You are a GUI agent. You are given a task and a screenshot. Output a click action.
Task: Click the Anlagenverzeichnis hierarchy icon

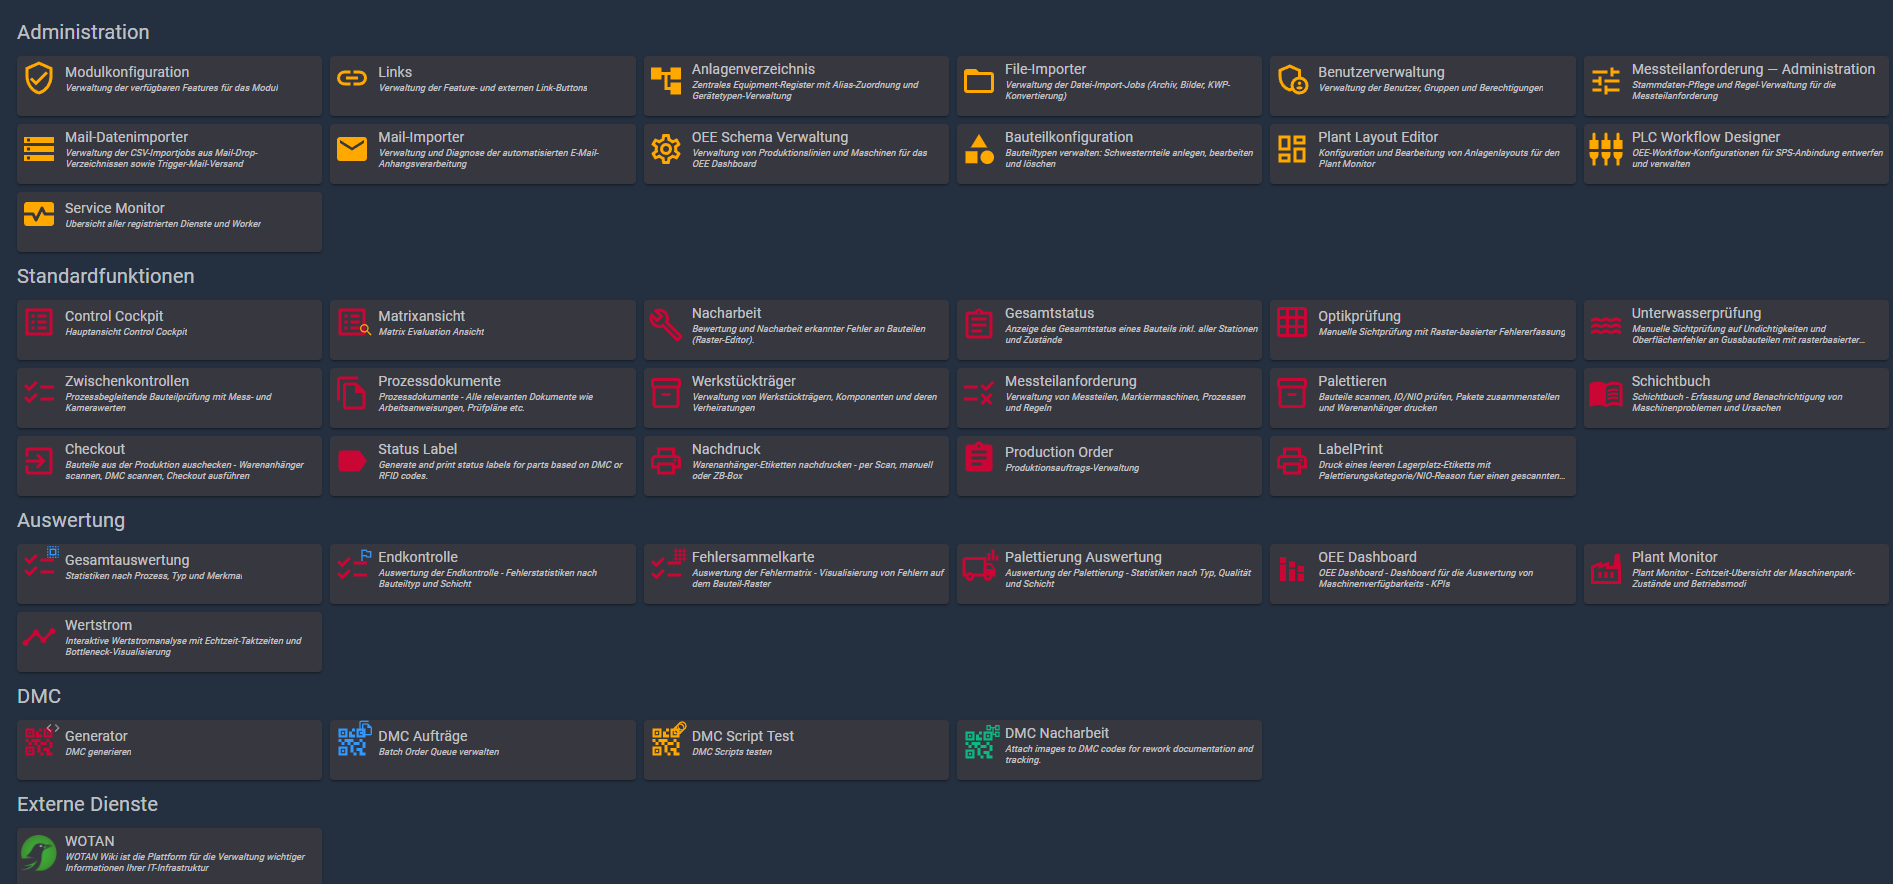pos(666,80)
